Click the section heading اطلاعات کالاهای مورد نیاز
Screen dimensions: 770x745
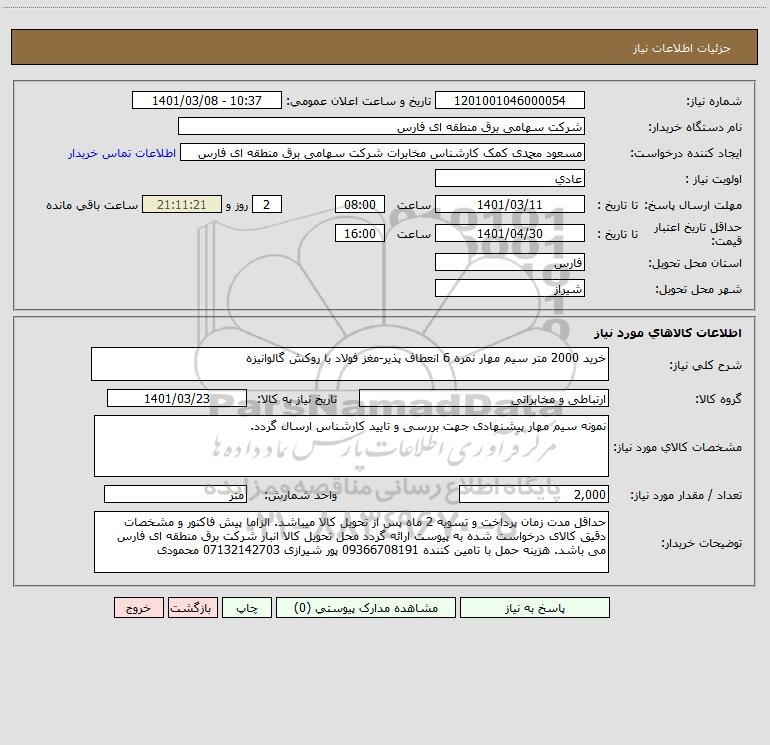(x=667, y=333)
